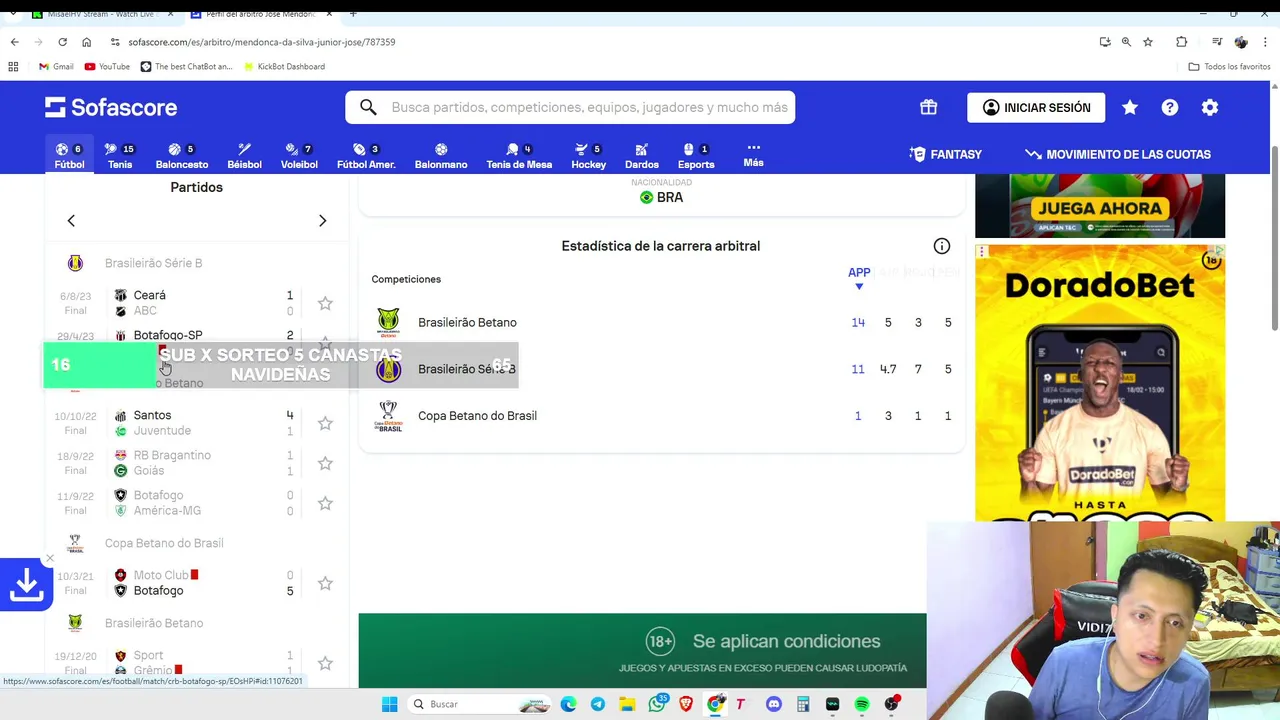Image resolution: width=1280 pixels, height=720 pixels.
Task: Open Discord from the taskbar
Action: tap(773, 704)
